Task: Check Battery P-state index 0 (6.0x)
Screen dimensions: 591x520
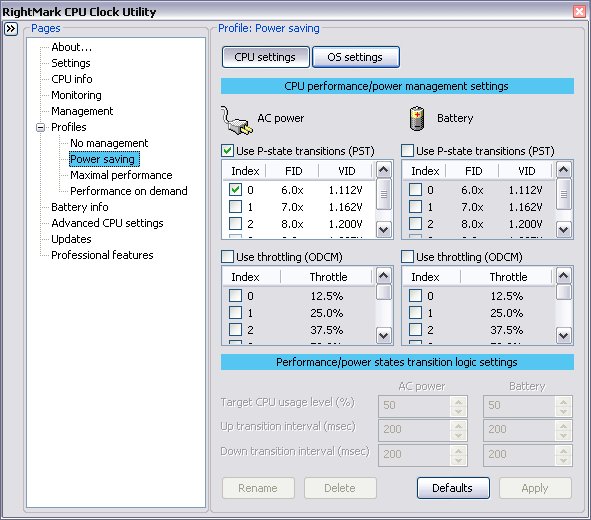Action: (415, 190)
